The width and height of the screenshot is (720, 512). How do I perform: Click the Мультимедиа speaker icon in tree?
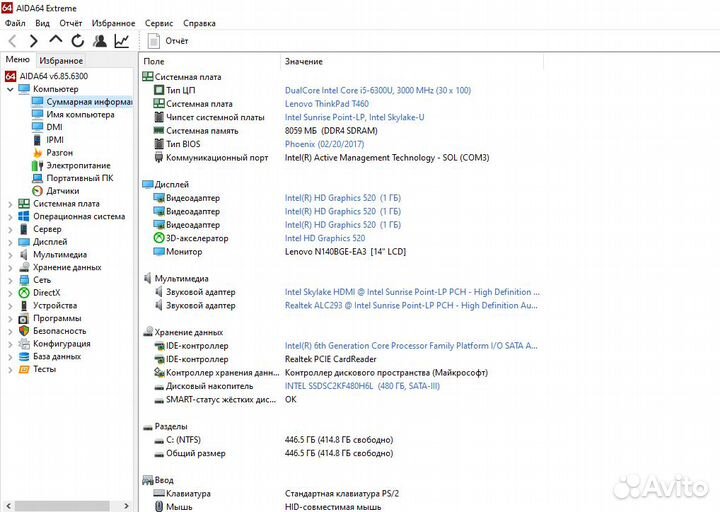point(24,254)
